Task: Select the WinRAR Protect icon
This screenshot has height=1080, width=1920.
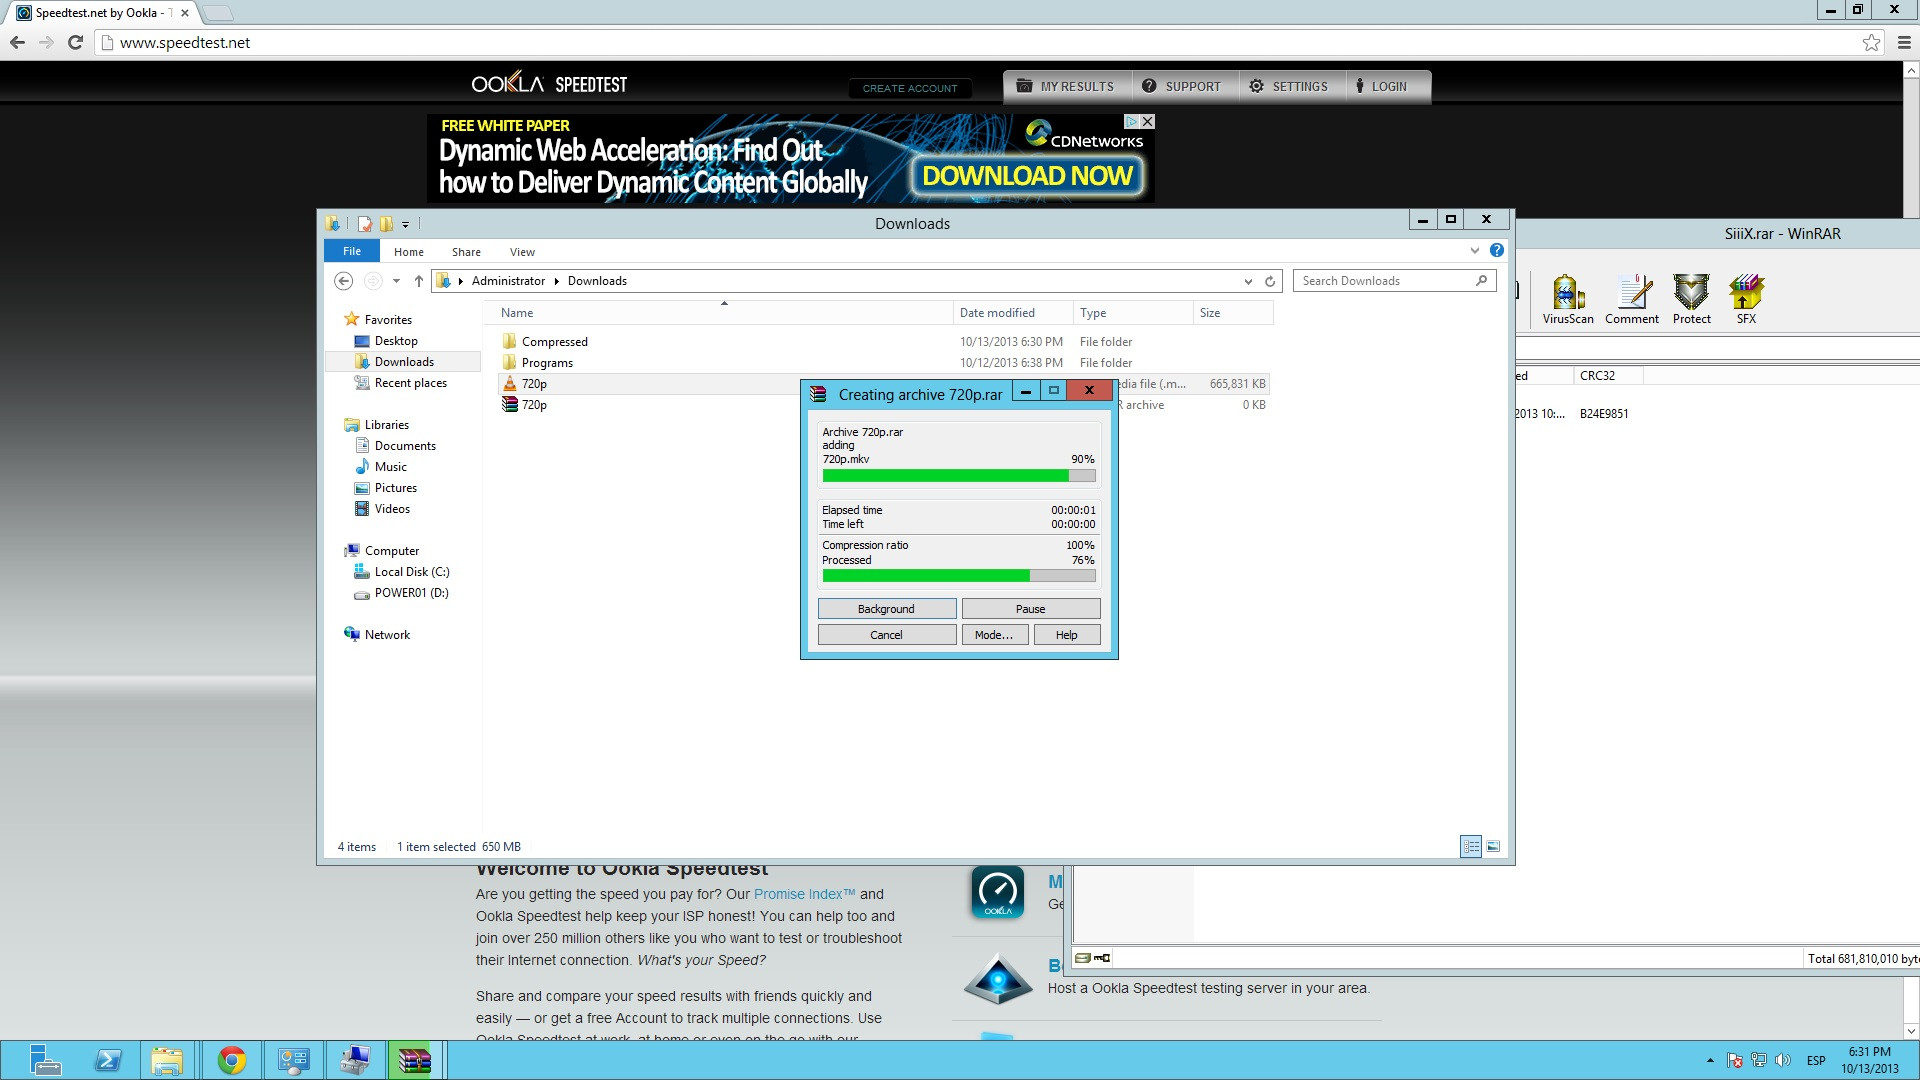Action: (x=1691, y=299)
